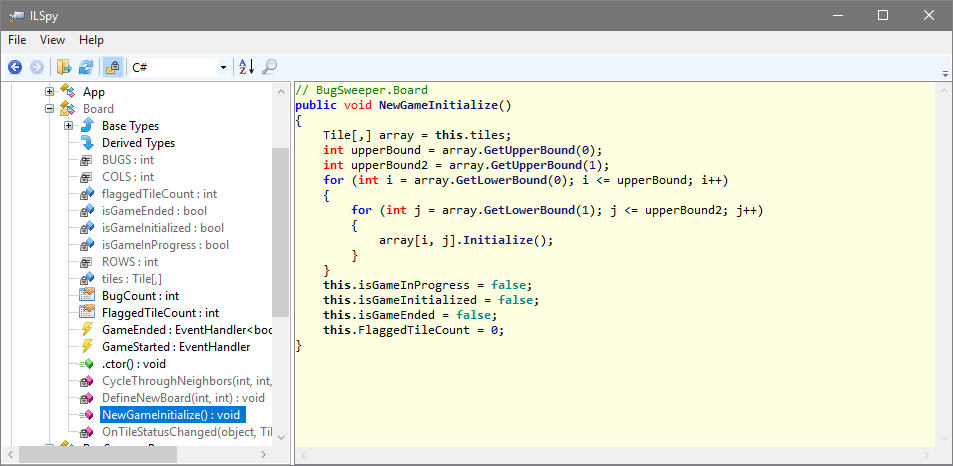Click the Forward navigation arrow
Screen dimensions: 953x466
coord(36,67)
